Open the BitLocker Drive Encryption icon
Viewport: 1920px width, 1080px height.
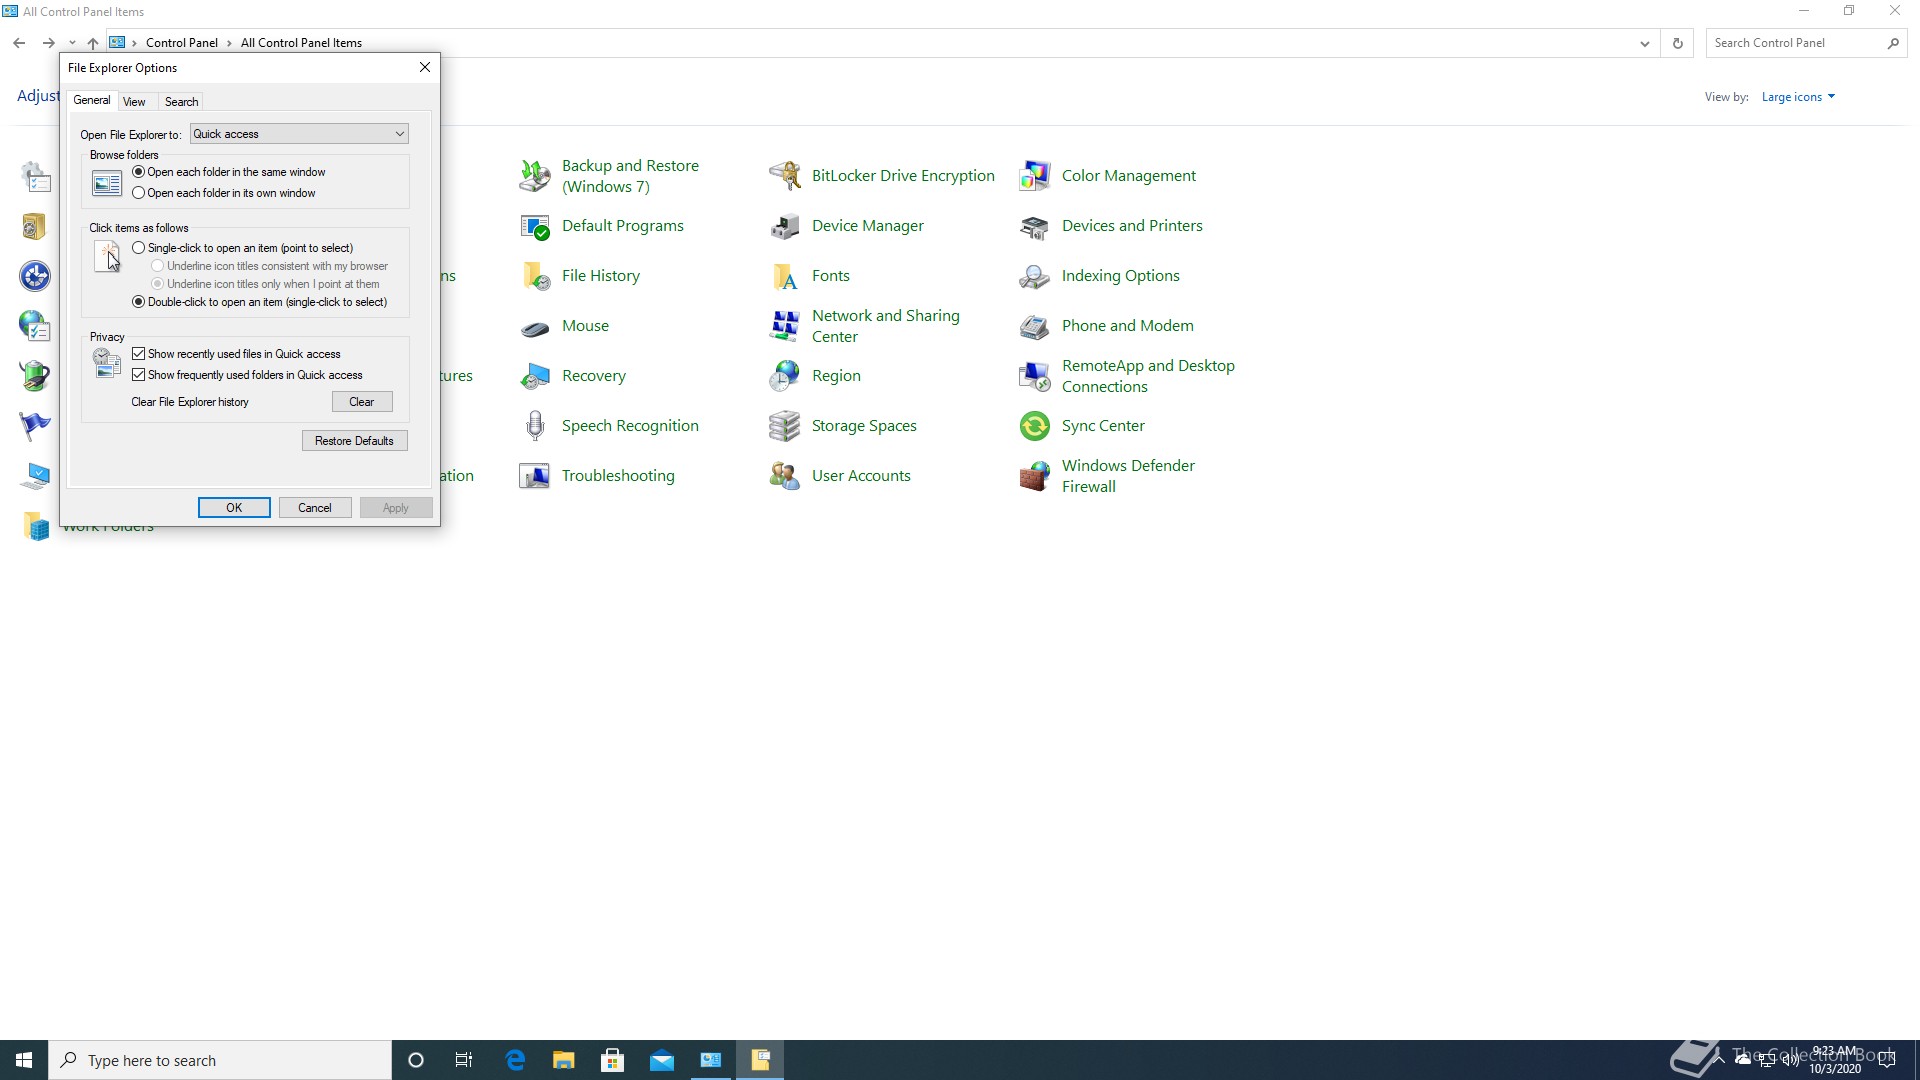(x=785, y=176)
